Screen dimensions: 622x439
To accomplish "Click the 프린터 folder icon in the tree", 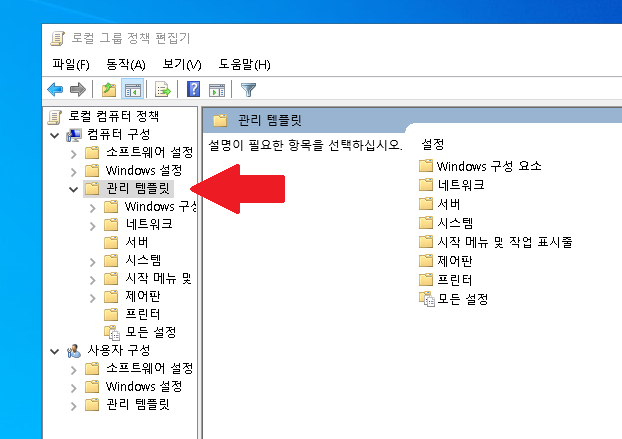I will (111, 314).
